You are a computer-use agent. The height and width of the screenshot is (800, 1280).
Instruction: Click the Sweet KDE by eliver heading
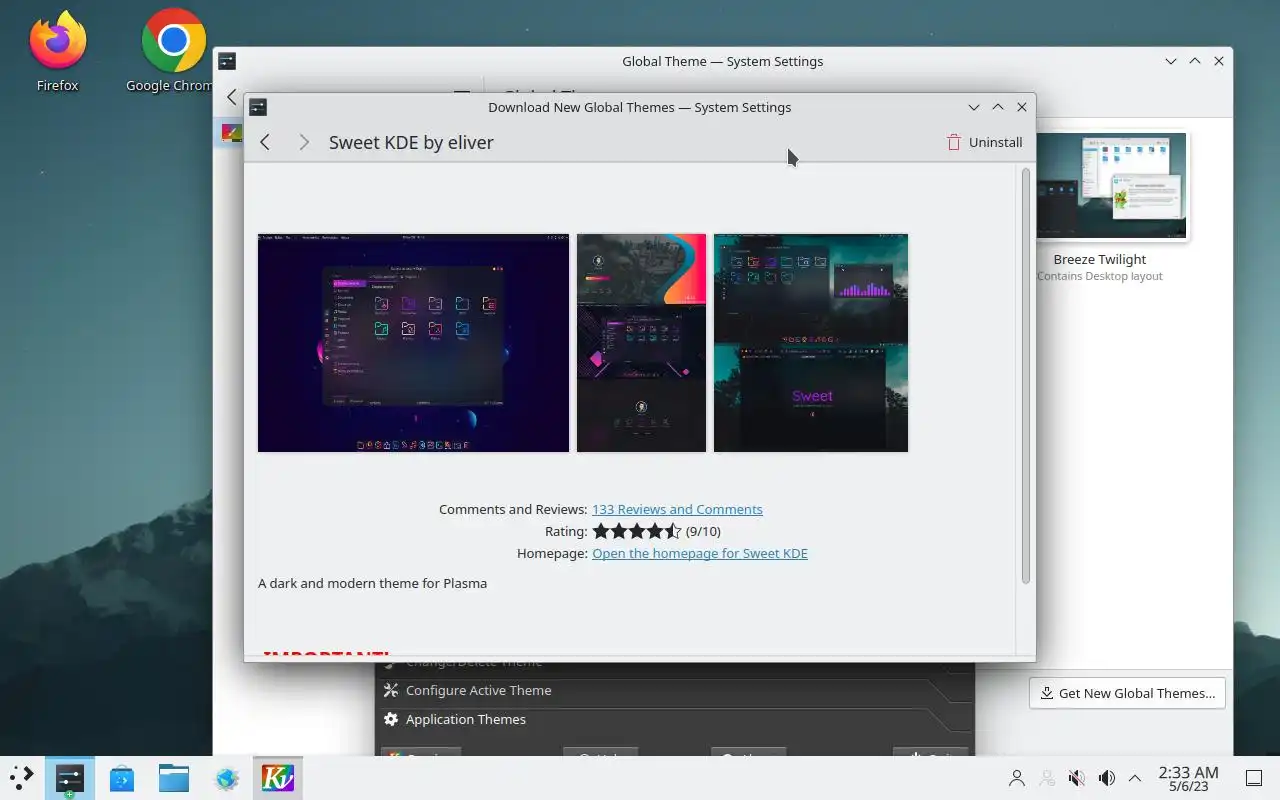(411, 142)
